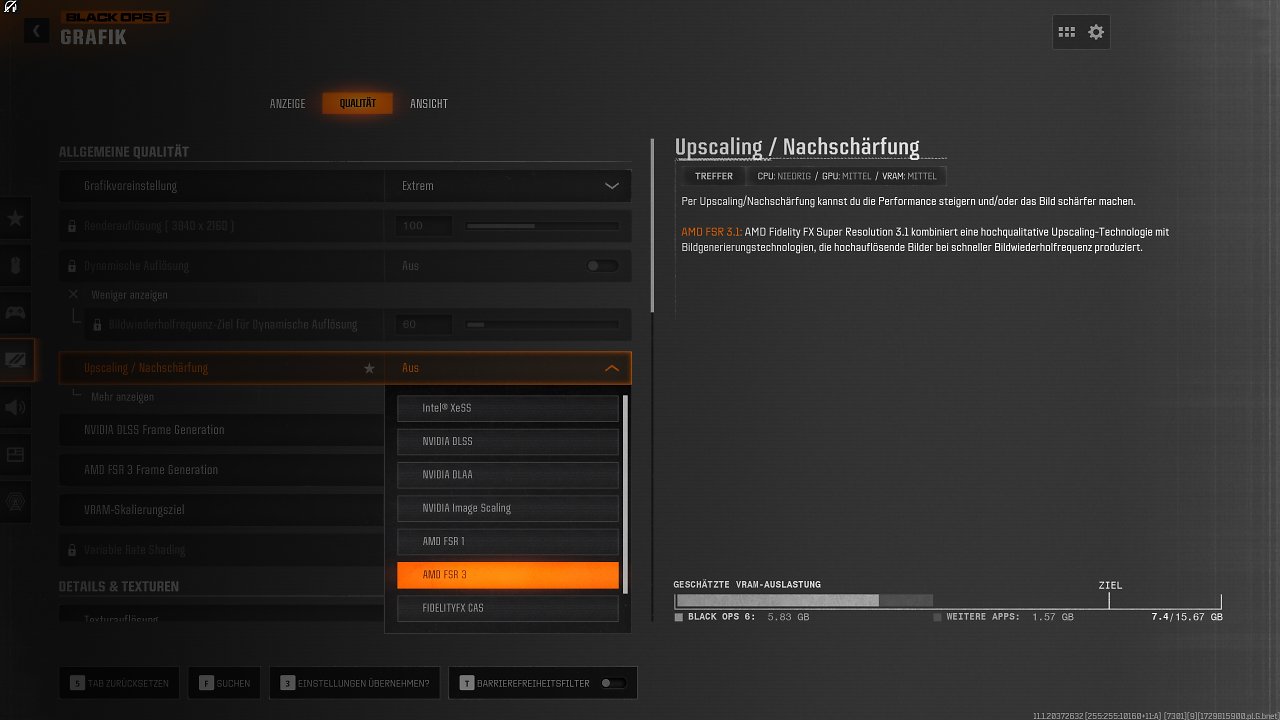The width and height of the screenshot is (1280, 720).
Task: Open the interface layout category in sidebar
Action: click(x=16, y=454)
